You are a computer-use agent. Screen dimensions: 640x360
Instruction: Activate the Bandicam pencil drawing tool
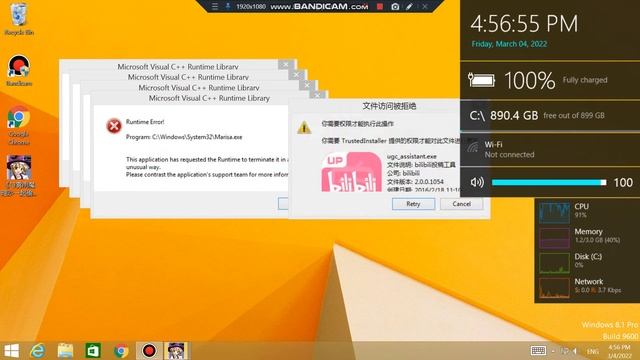pyautogui.click(x=409, y=7)
